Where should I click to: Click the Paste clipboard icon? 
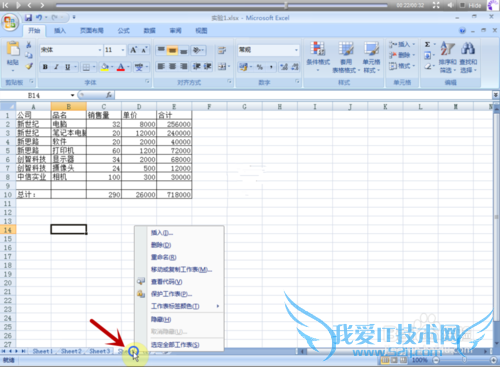13,48
